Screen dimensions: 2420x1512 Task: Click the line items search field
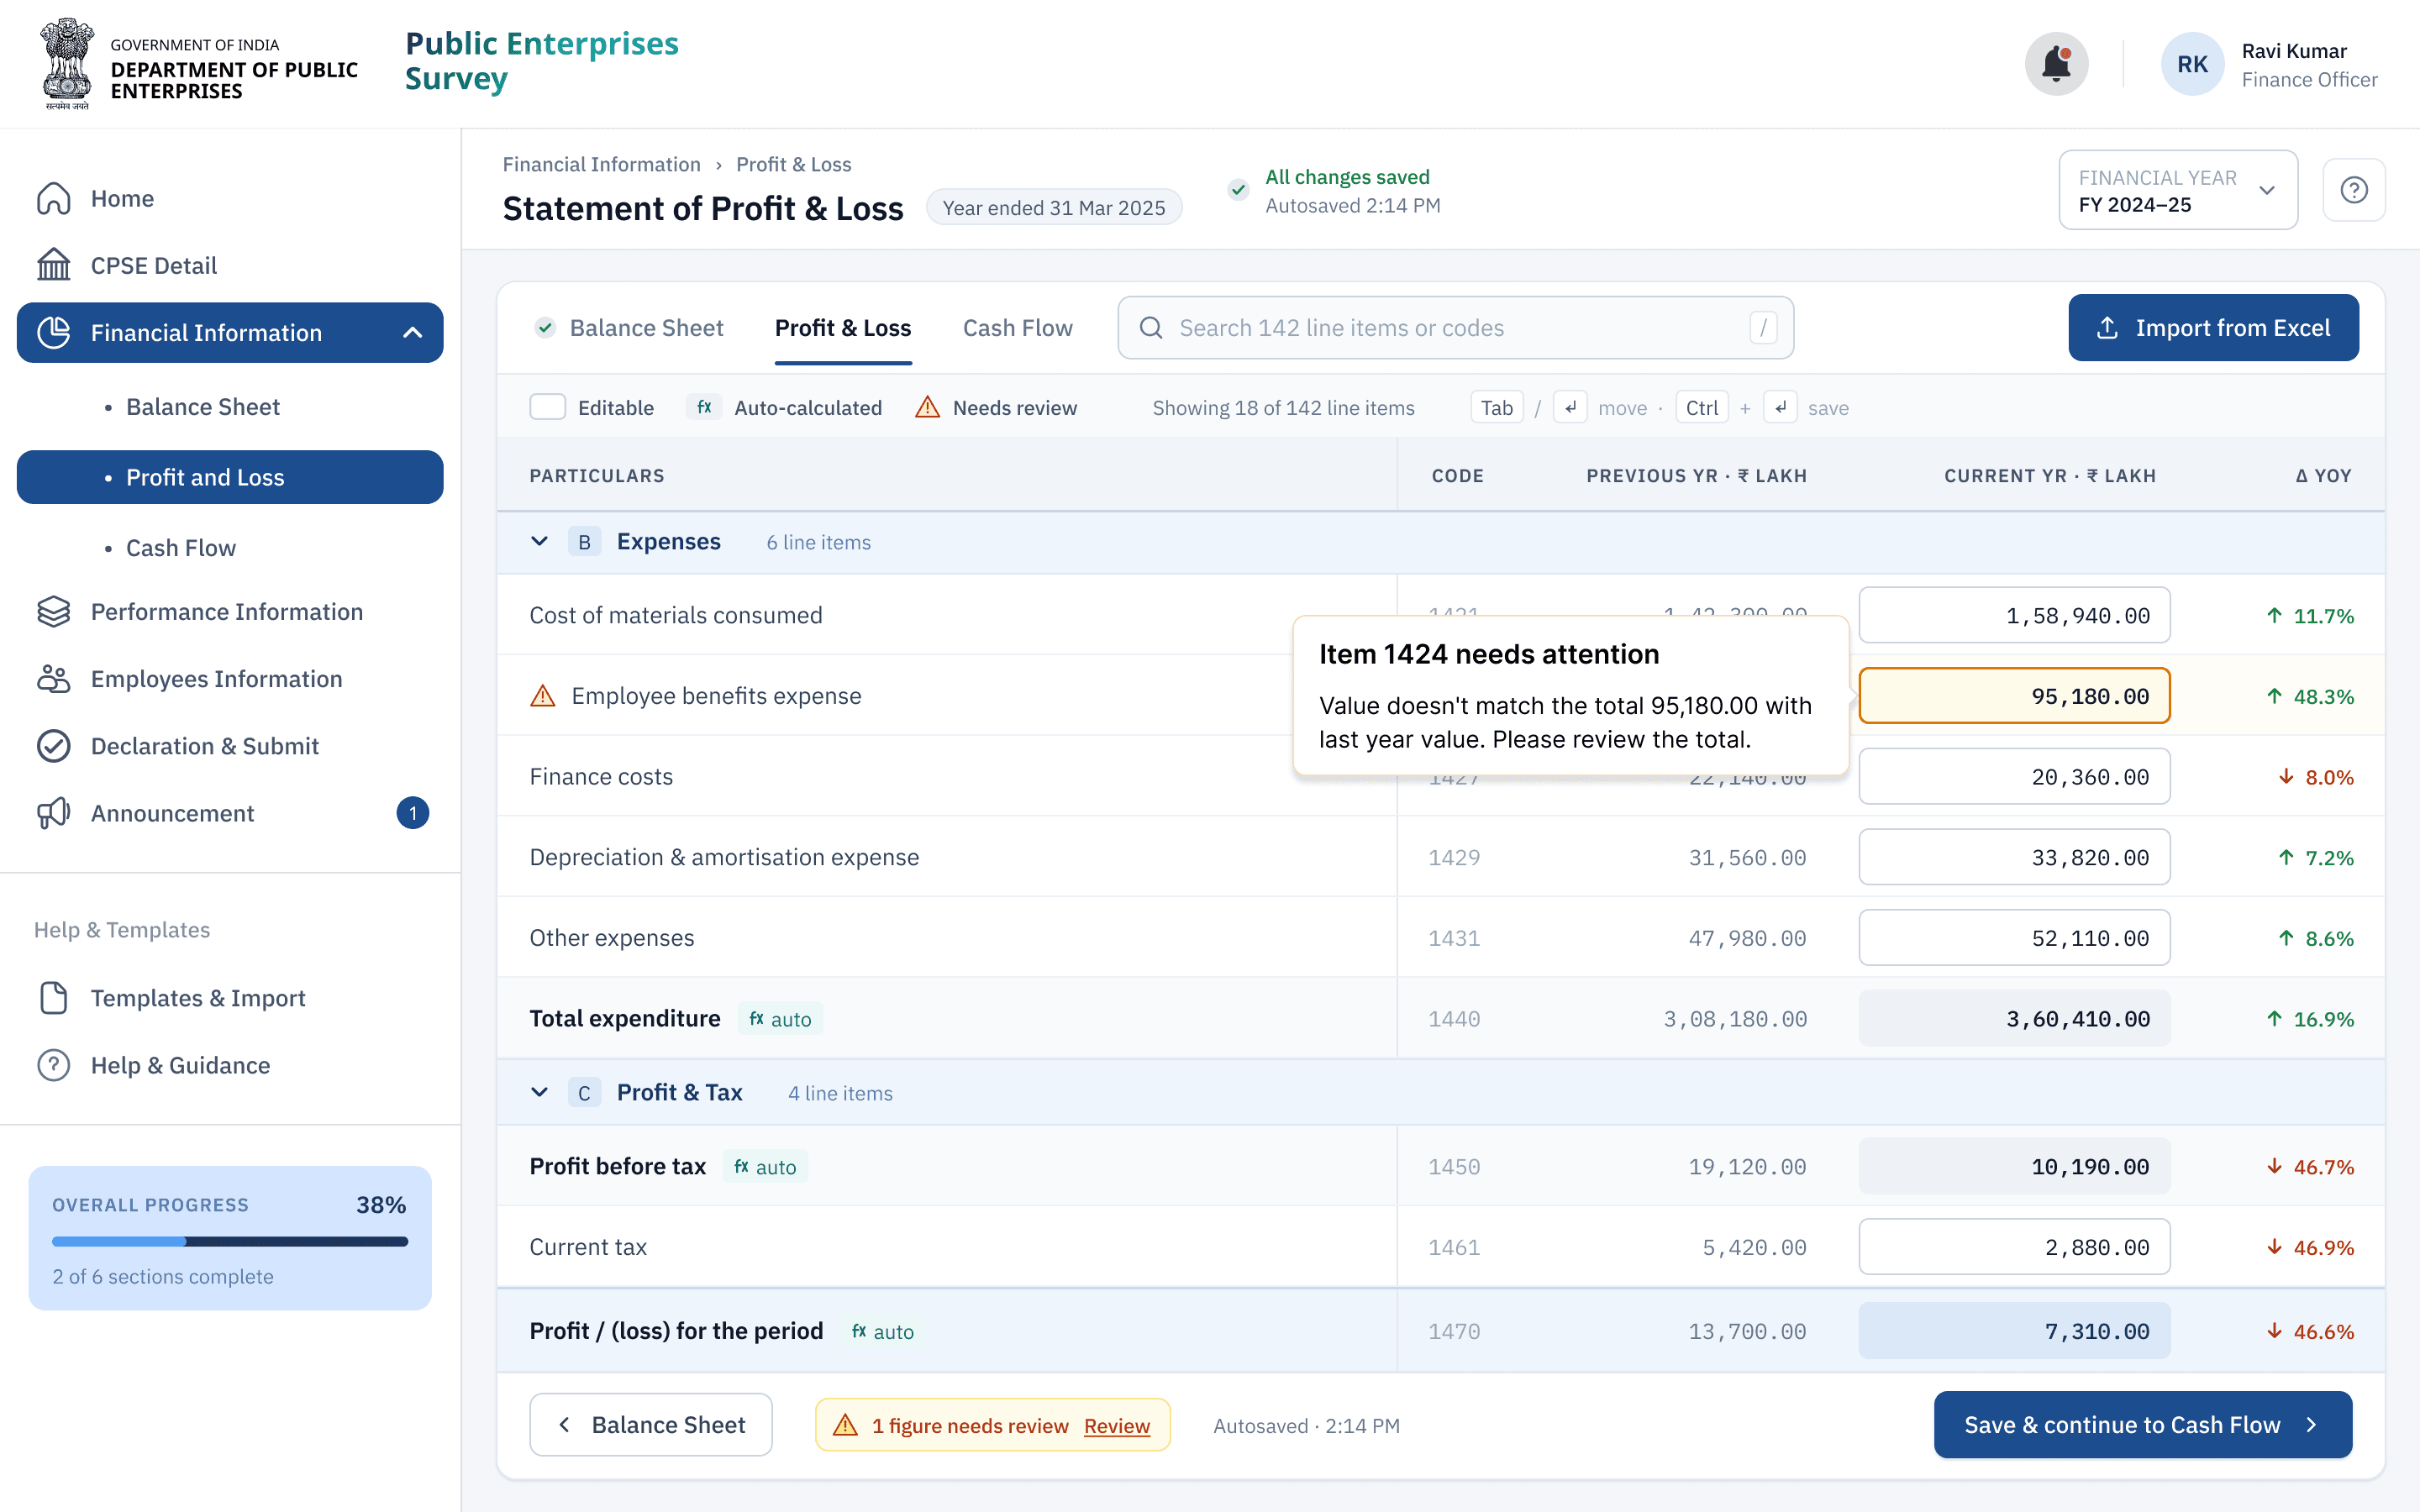(1455, 328)
